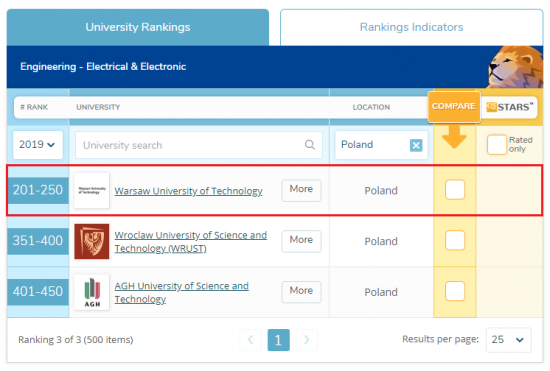Tick compare checkbox for Warsaw University of Technology

[x=455, y=190]
